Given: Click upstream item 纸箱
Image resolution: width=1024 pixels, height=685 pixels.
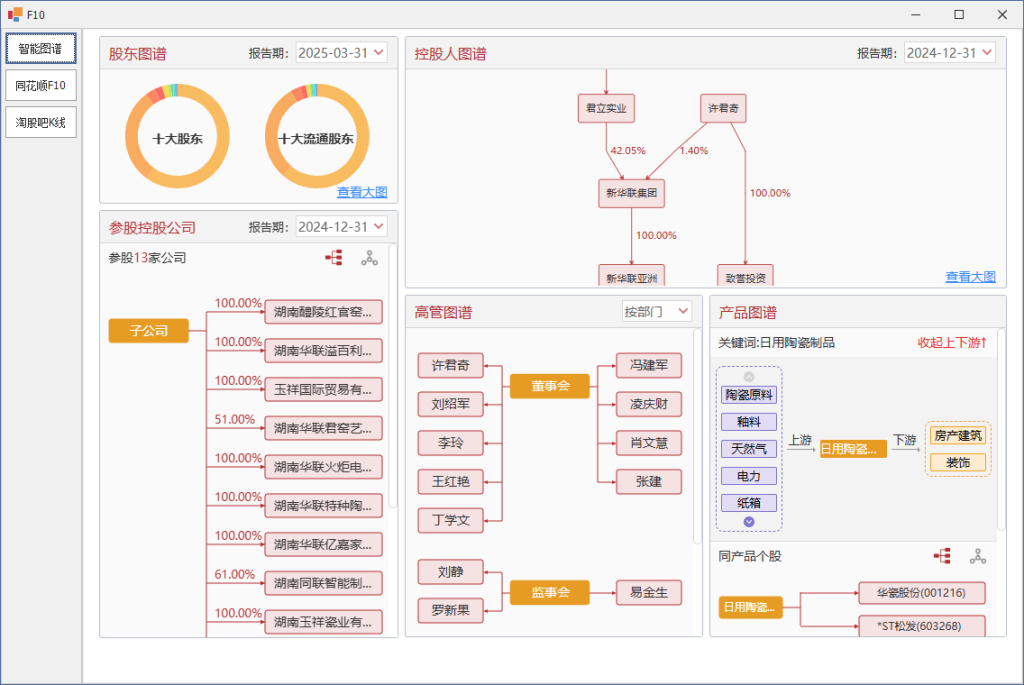Looking at the screenshot, I should click(x=749, y=503).
